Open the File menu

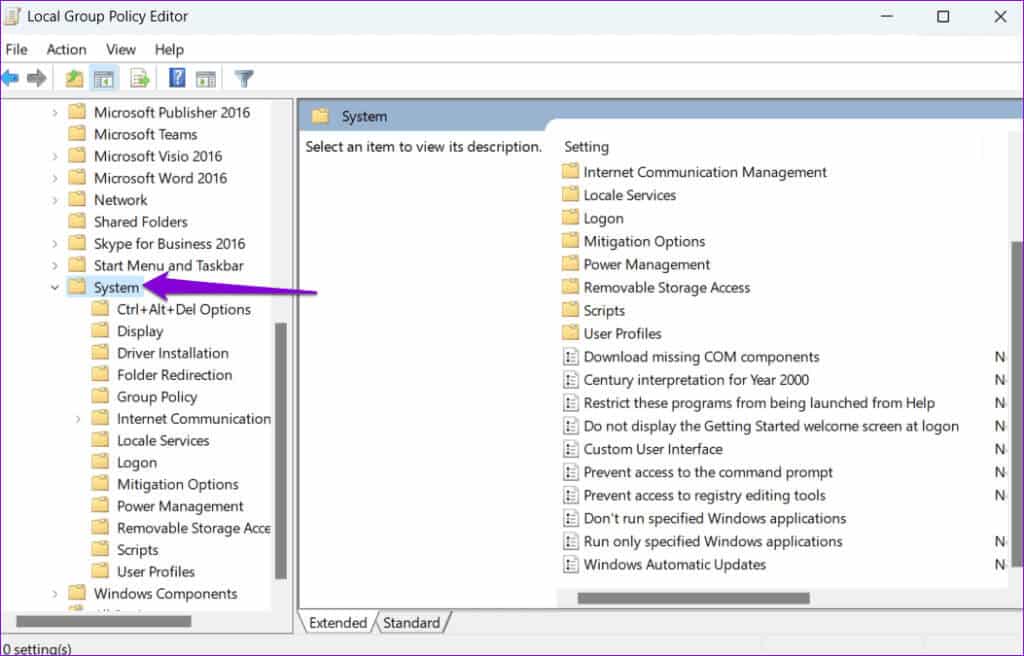(16, 50)
